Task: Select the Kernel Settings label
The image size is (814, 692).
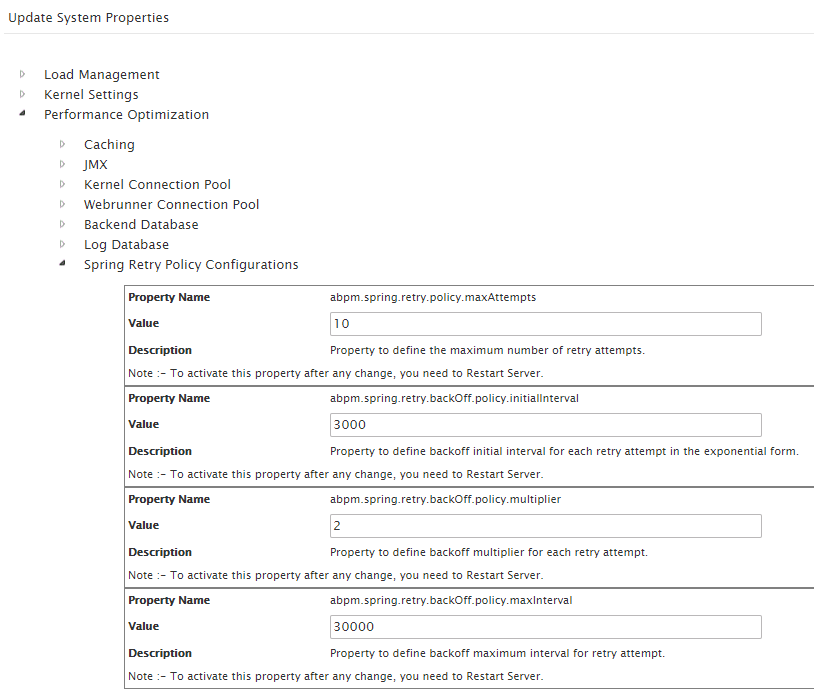Action: click(x=91, y=94)
